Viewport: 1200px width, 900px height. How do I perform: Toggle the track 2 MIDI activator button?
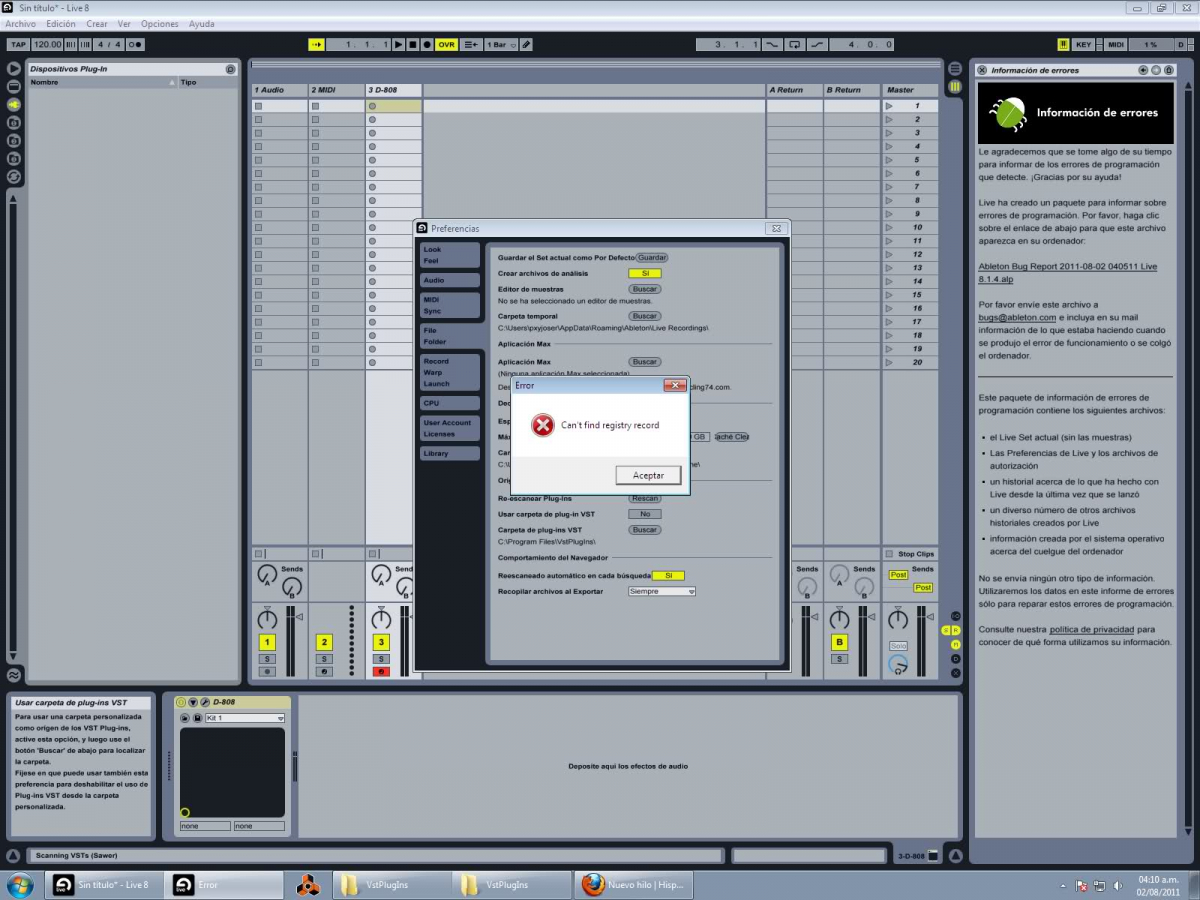click(324, 642)
